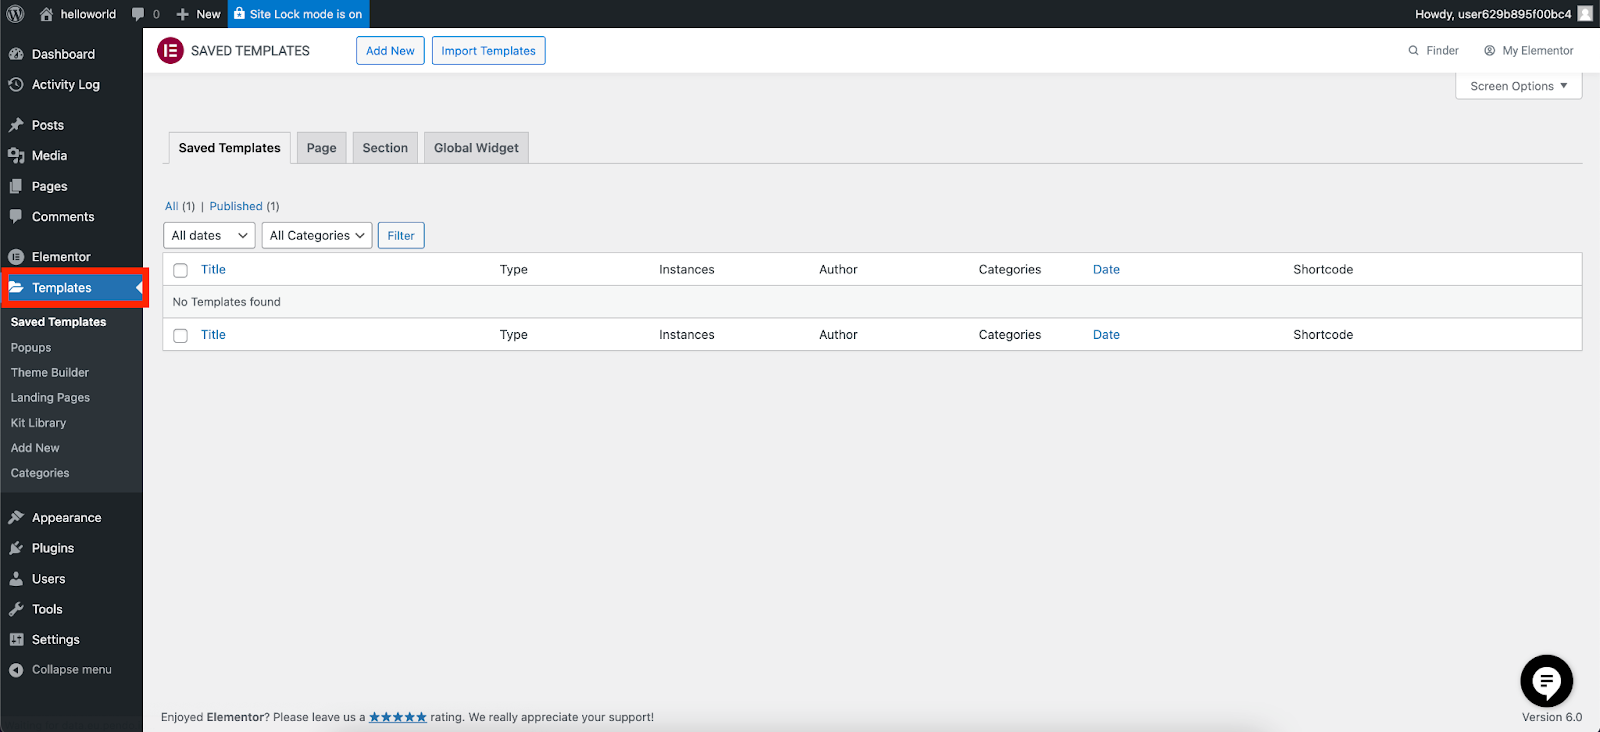Click the Dashboard gauge icon
The width and height of the screenshot is (1600, 732).
16,54
